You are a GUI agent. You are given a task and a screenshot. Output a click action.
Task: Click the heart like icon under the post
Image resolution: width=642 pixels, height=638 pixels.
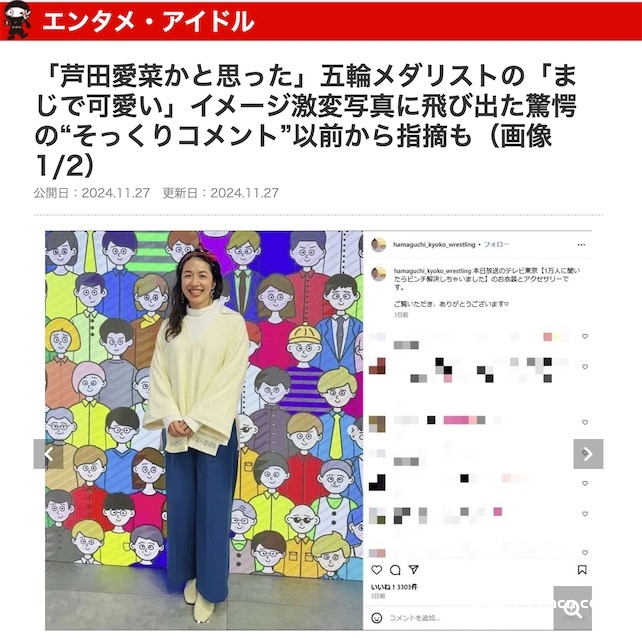tap(377, 570)
